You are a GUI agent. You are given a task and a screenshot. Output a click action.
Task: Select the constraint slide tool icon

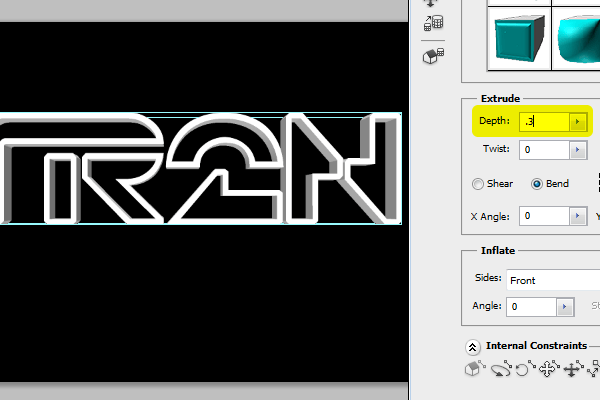click(573, 369)
